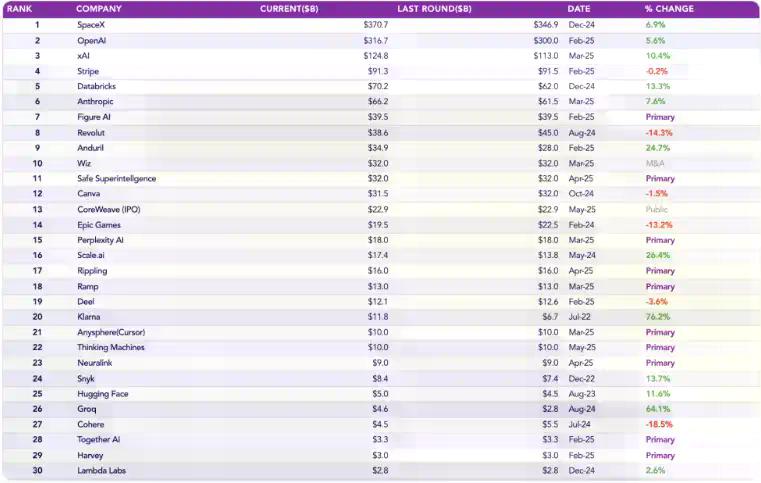Sort by the COMPANY column header
Image resolution: width=761 pixels, height=483 pixels.
pos(99,9)
